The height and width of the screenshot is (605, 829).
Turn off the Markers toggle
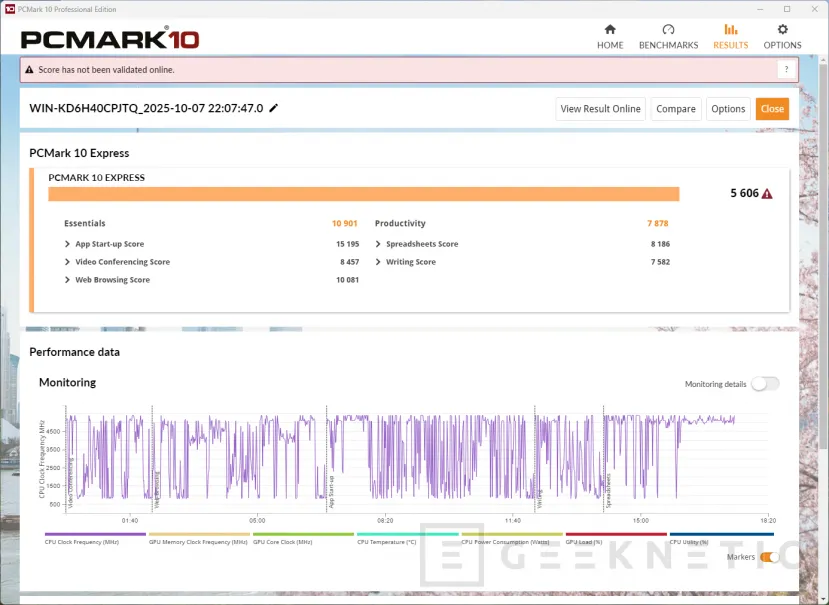769,557
